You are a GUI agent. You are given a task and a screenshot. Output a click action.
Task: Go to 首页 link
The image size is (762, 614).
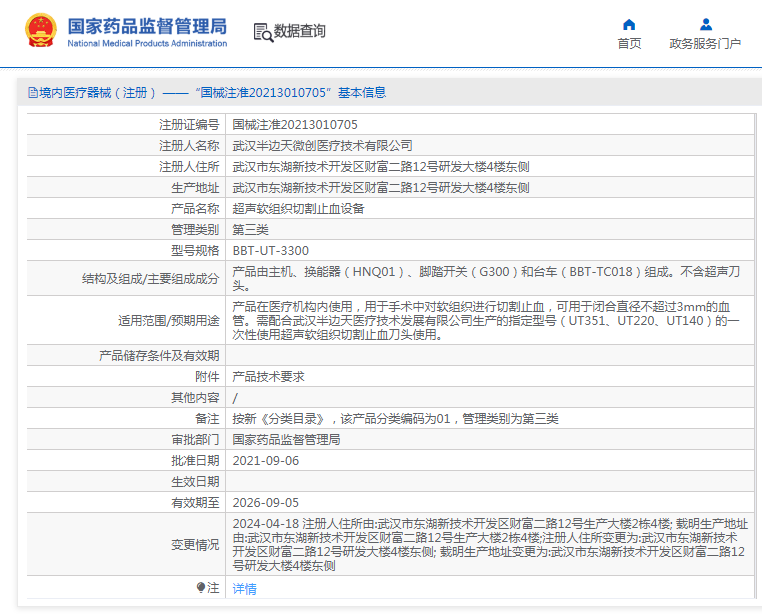(x=629, y=44)
